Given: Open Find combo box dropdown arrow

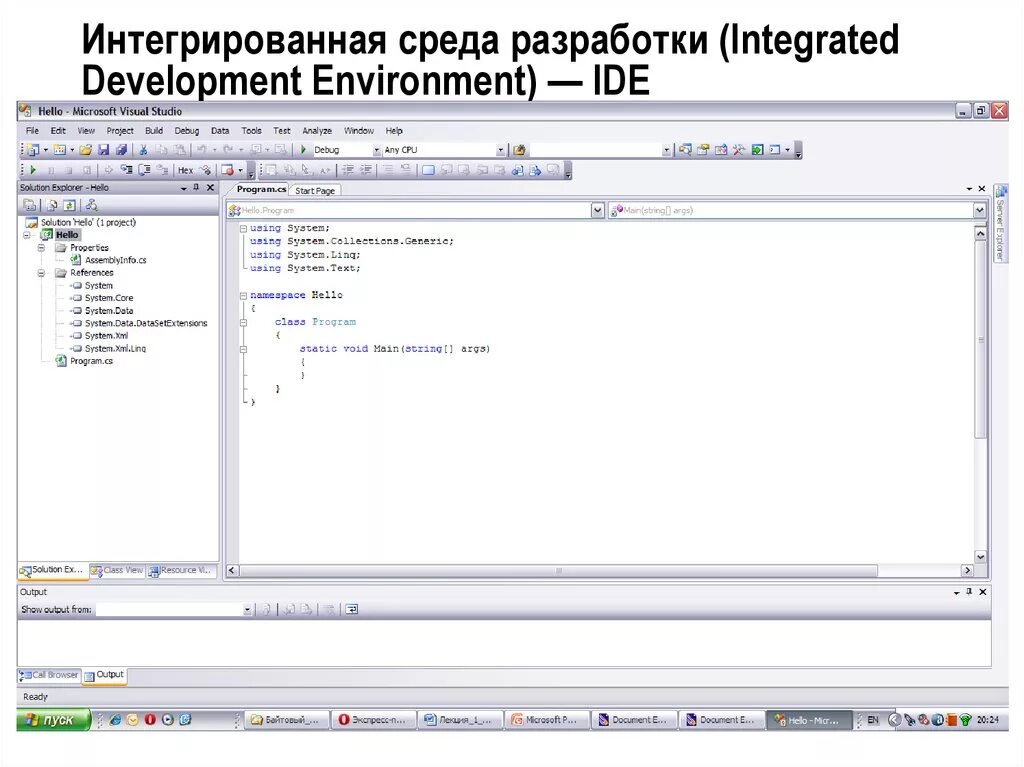Looking at the screenshot, I should click(x=665, y=150).
